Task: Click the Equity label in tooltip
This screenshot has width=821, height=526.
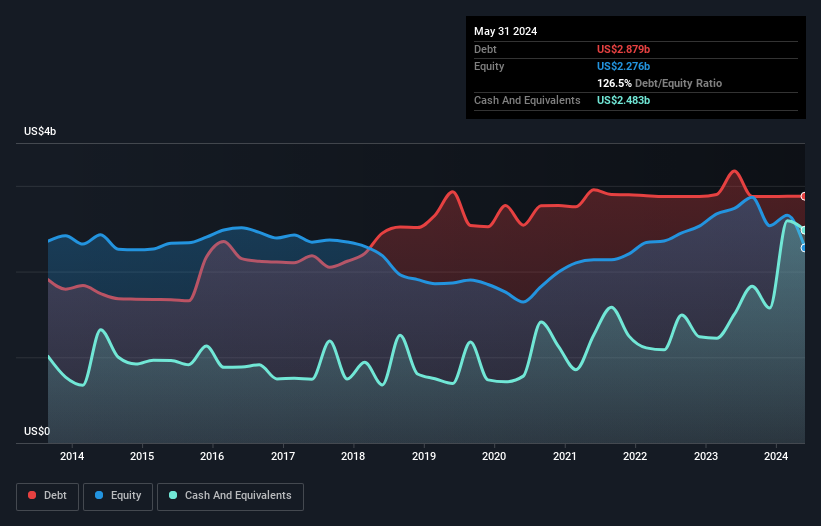Action: point(489,66)
